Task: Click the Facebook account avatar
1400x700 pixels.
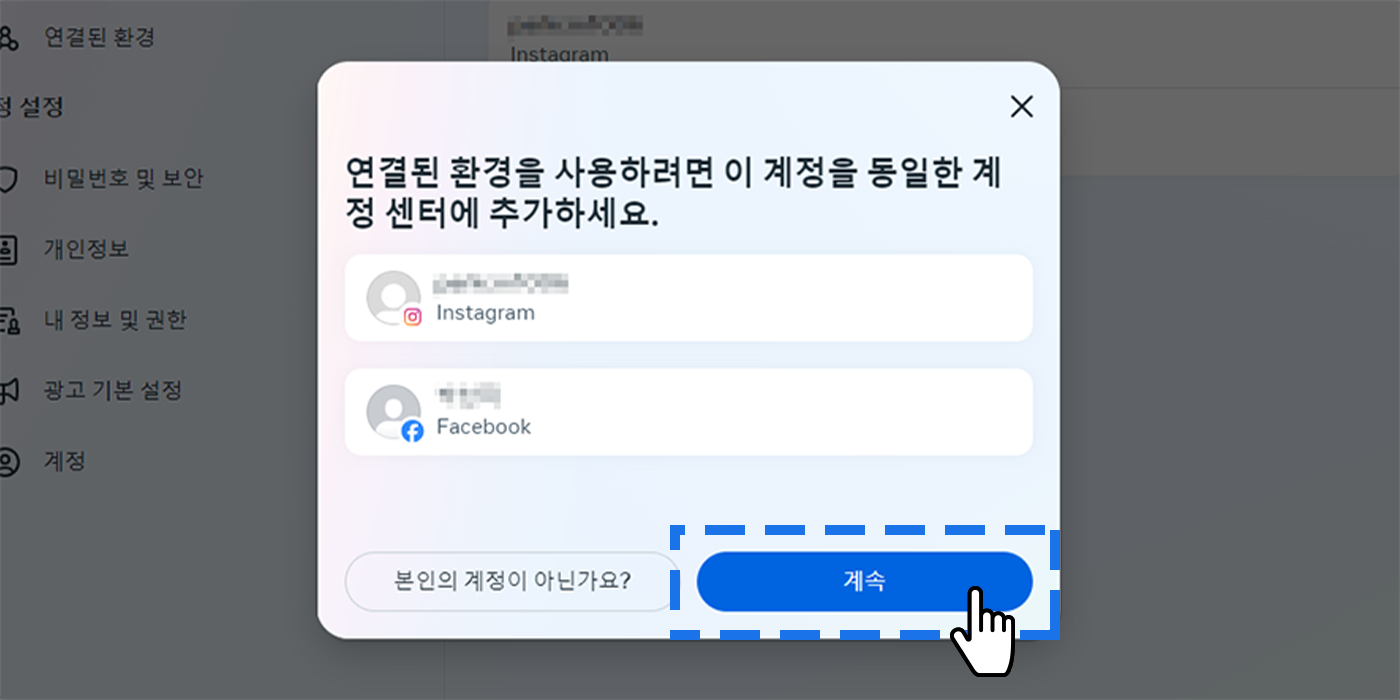Action: 393,412
